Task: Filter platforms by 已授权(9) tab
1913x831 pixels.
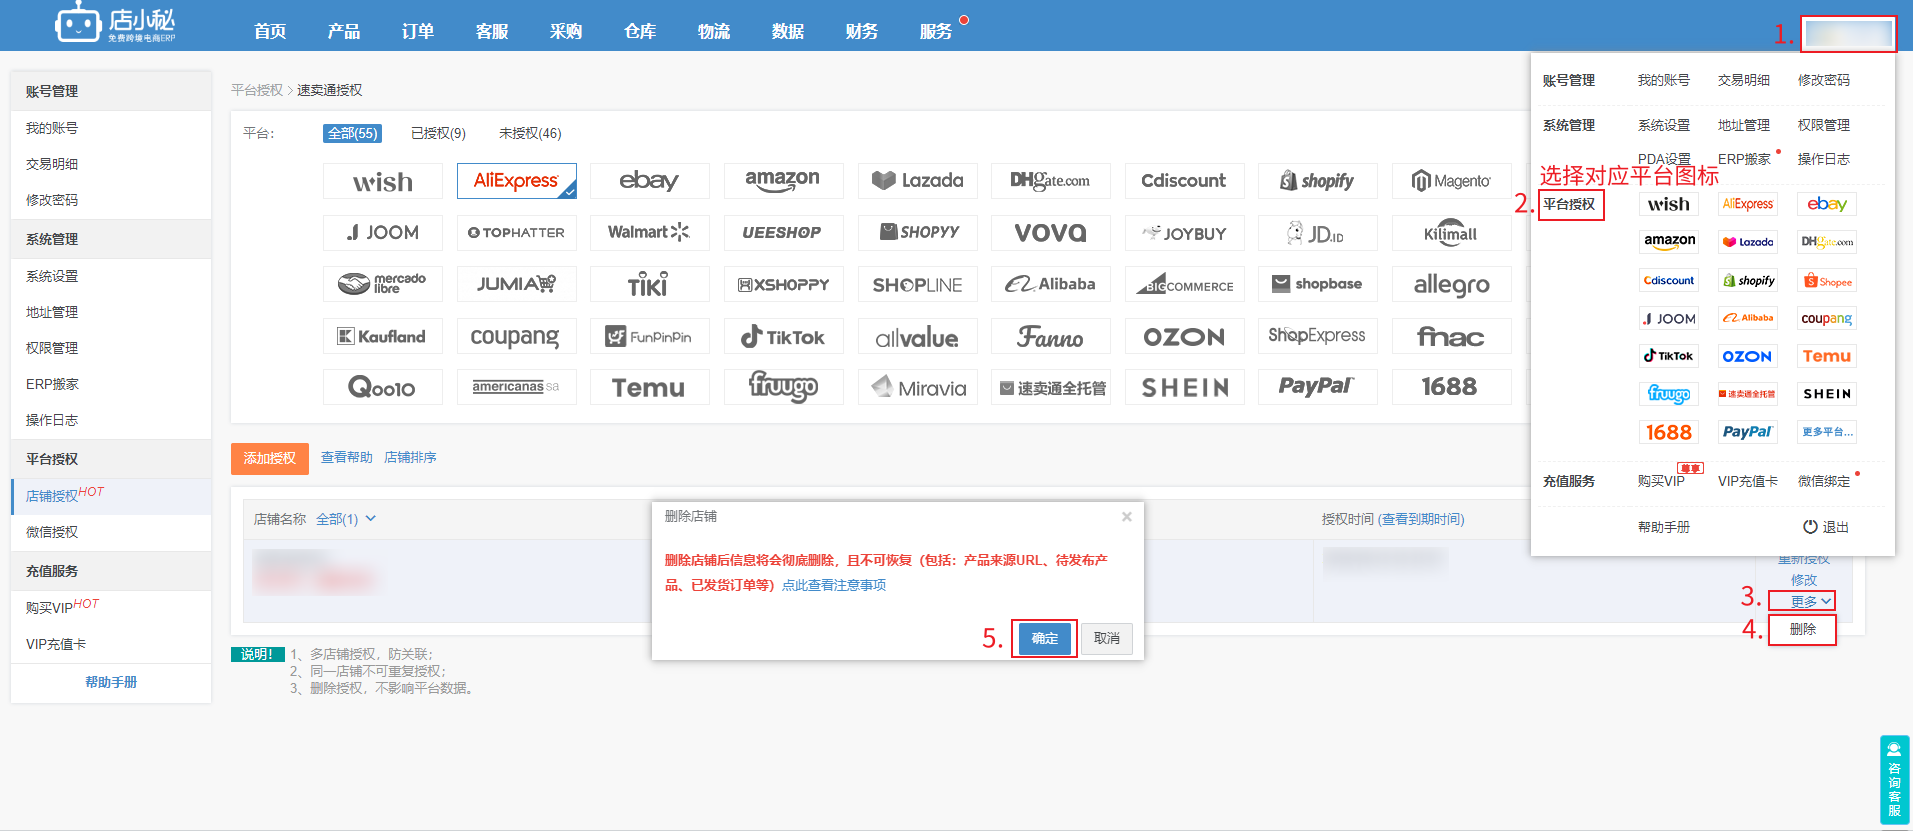Action: [x=438, y=133]
